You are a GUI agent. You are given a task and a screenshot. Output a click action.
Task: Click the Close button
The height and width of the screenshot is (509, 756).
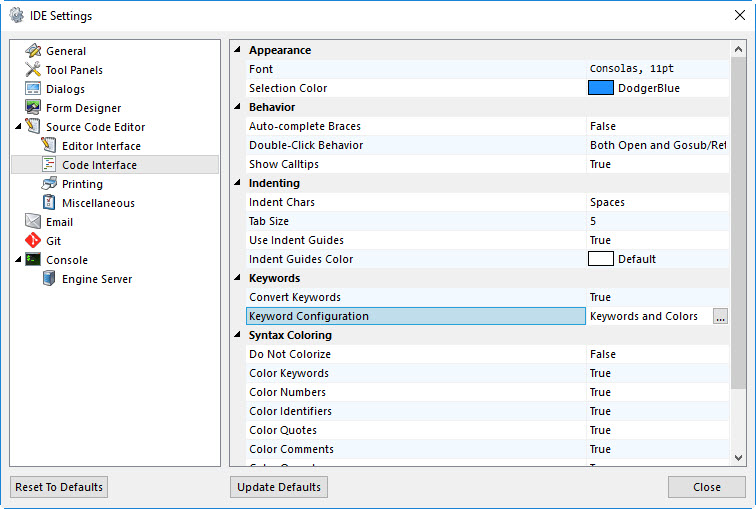tap(706, 487)
